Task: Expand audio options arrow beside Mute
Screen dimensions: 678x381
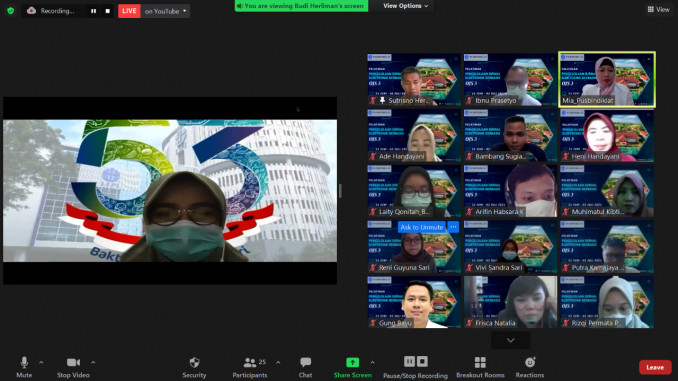Action: point(41,362)
